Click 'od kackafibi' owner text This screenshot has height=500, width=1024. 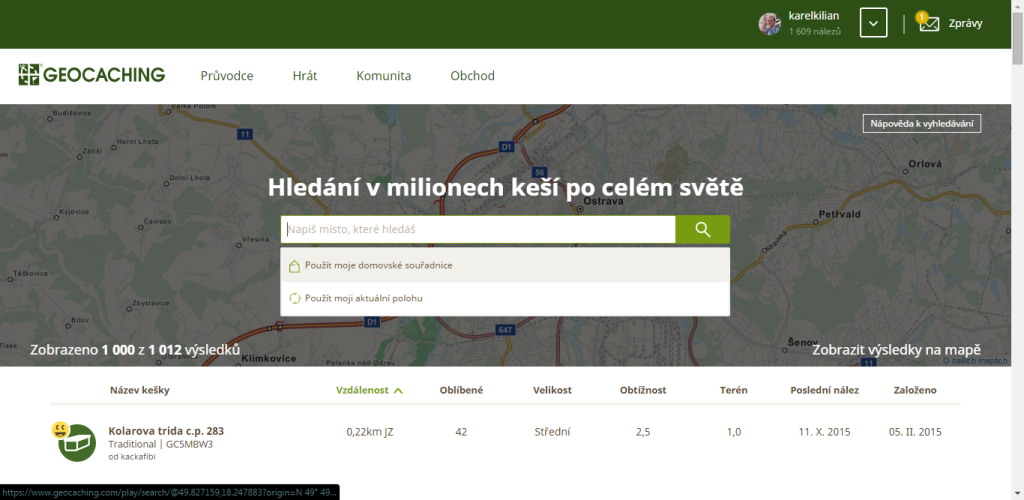click(132, 457)
